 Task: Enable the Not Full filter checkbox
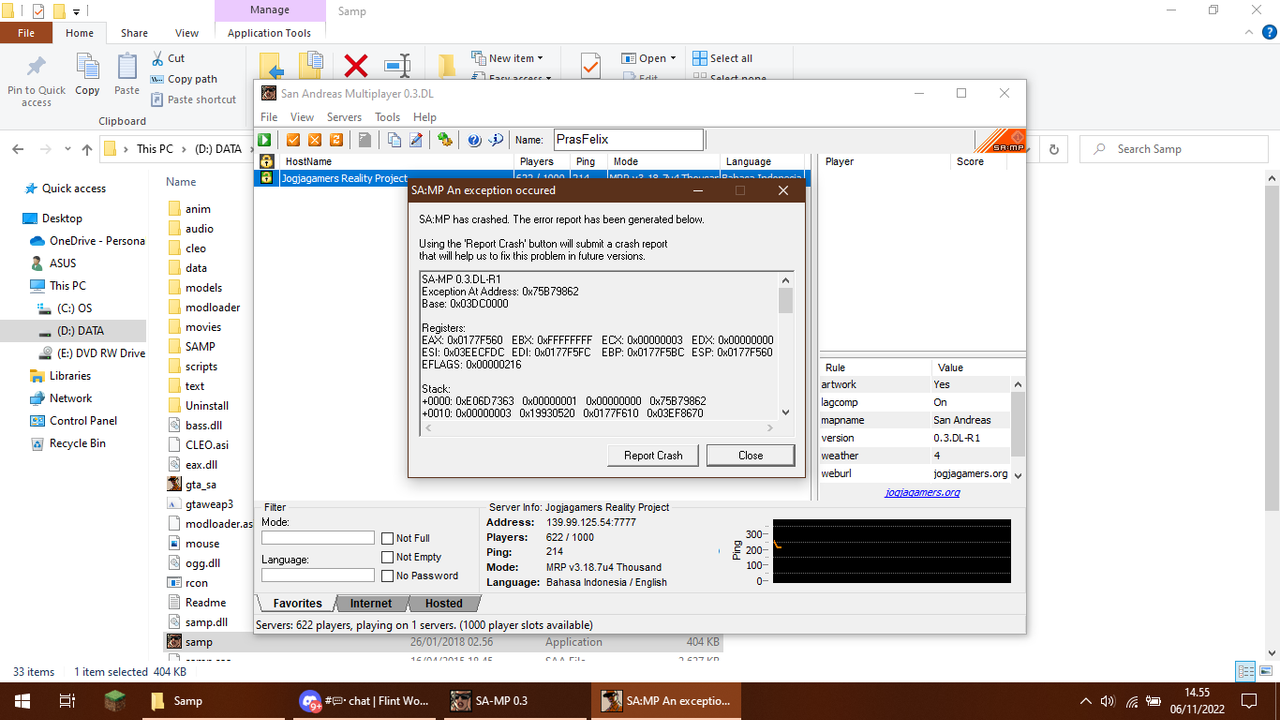tap(388, 538)
